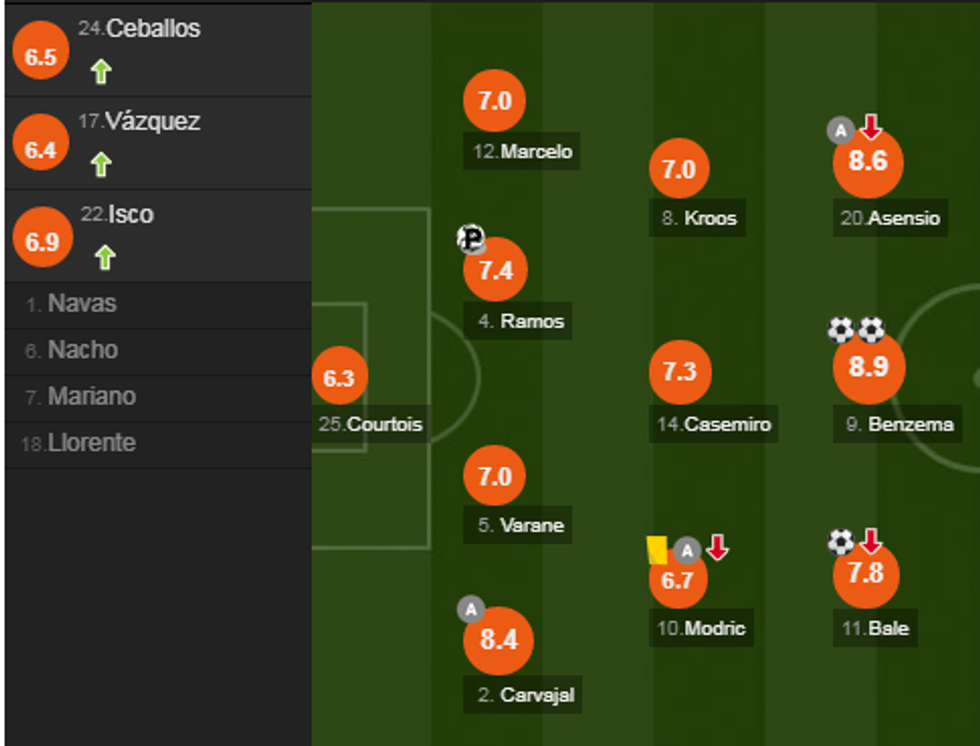
Task: Select the Marcelo player name label
Action: click(524, 152)
